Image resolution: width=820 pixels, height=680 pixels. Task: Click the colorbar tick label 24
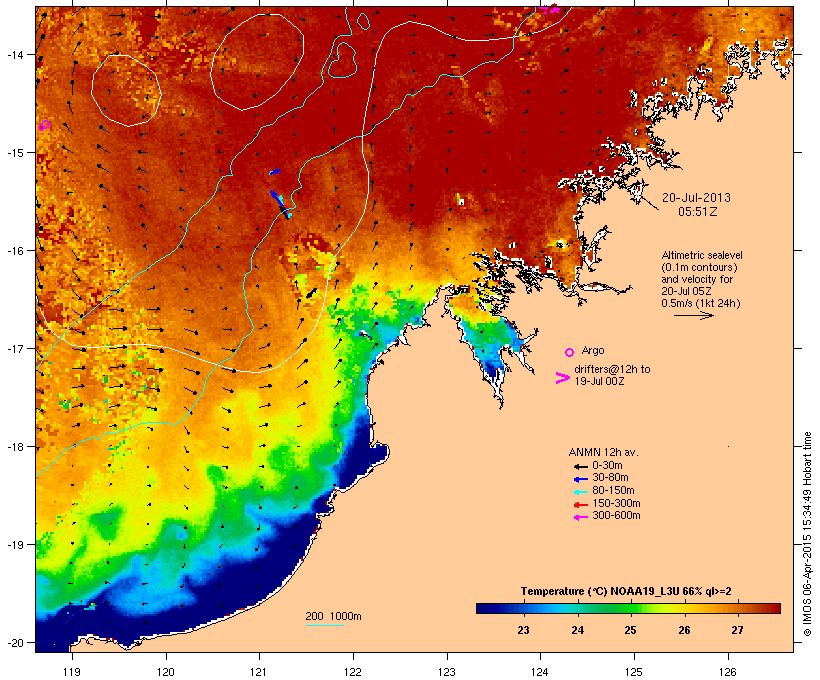577,630
